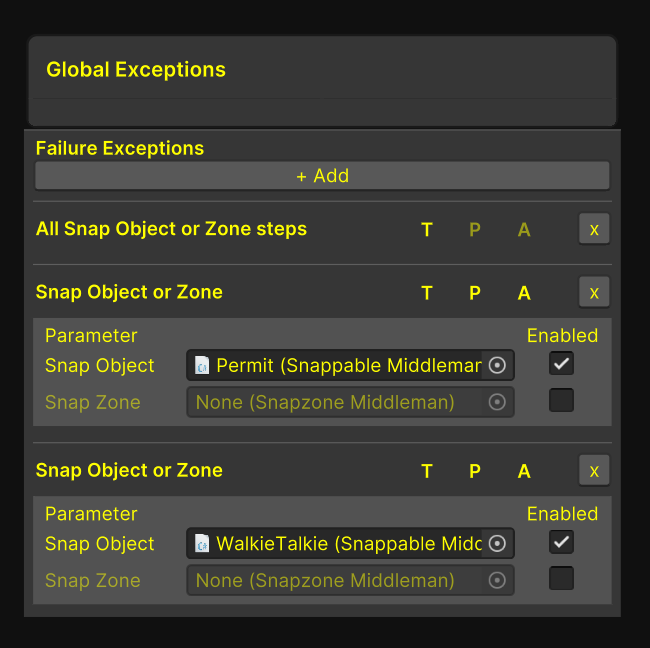This screenshot has height=648, width=650.
Task: Open picker for first empty Snap Zone
Action: (x=497, y=402)
